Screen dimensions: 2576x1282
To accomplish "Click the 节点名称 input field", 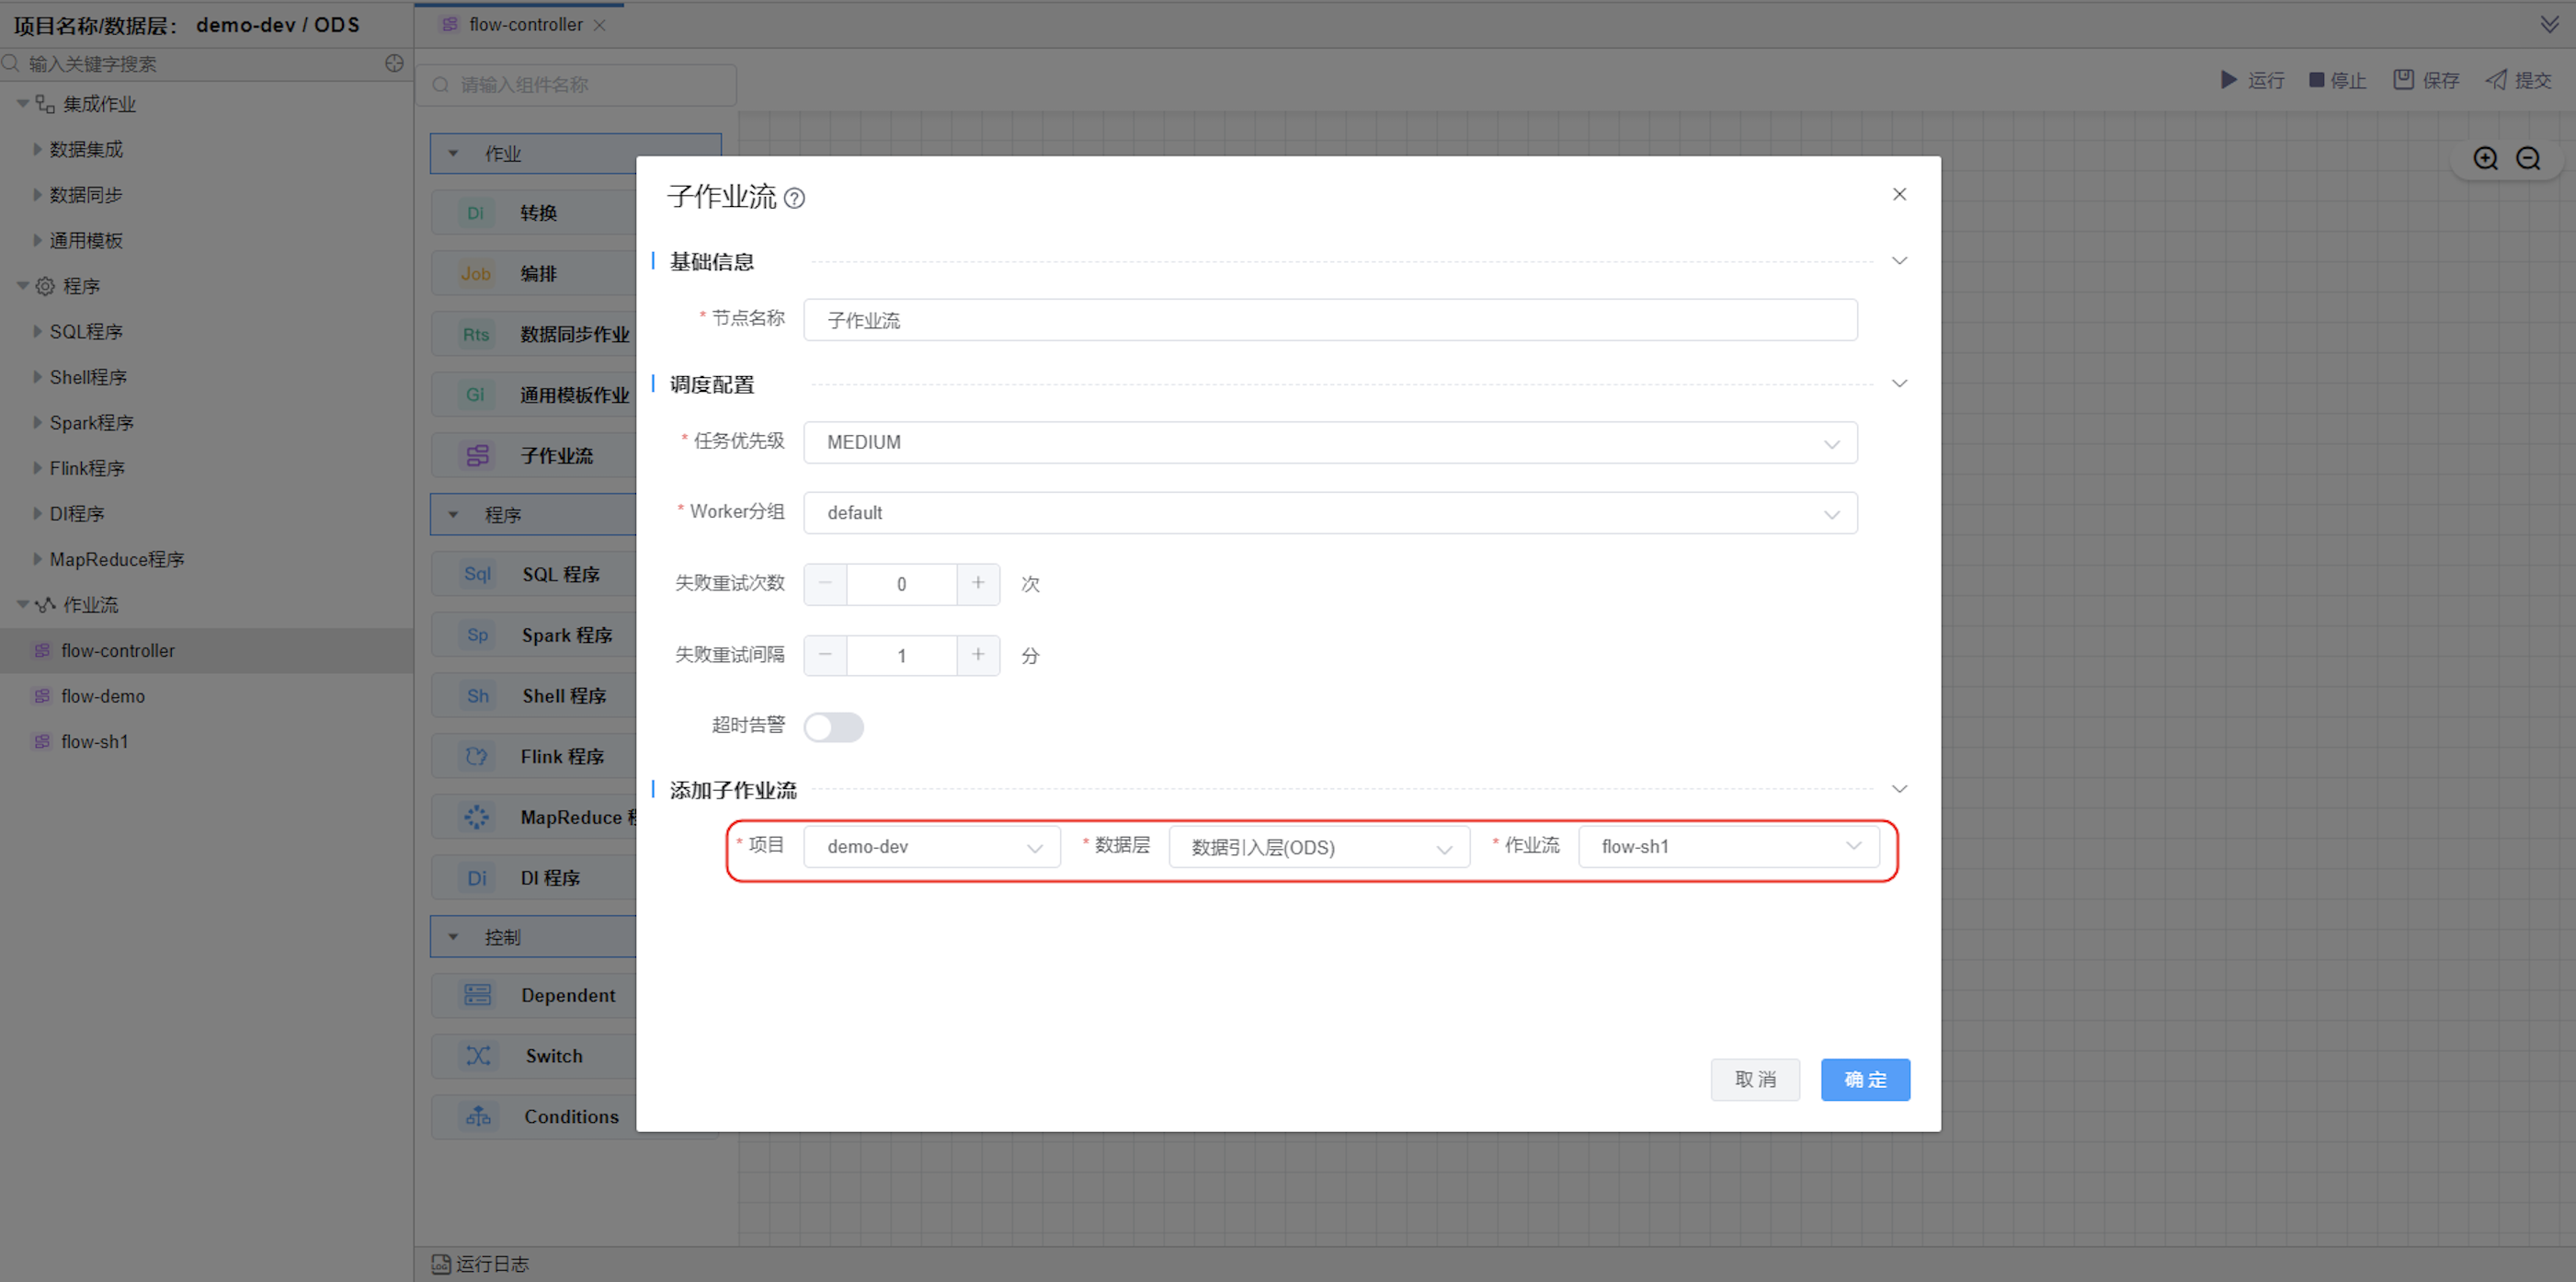I will click(x=1329, y=320).
